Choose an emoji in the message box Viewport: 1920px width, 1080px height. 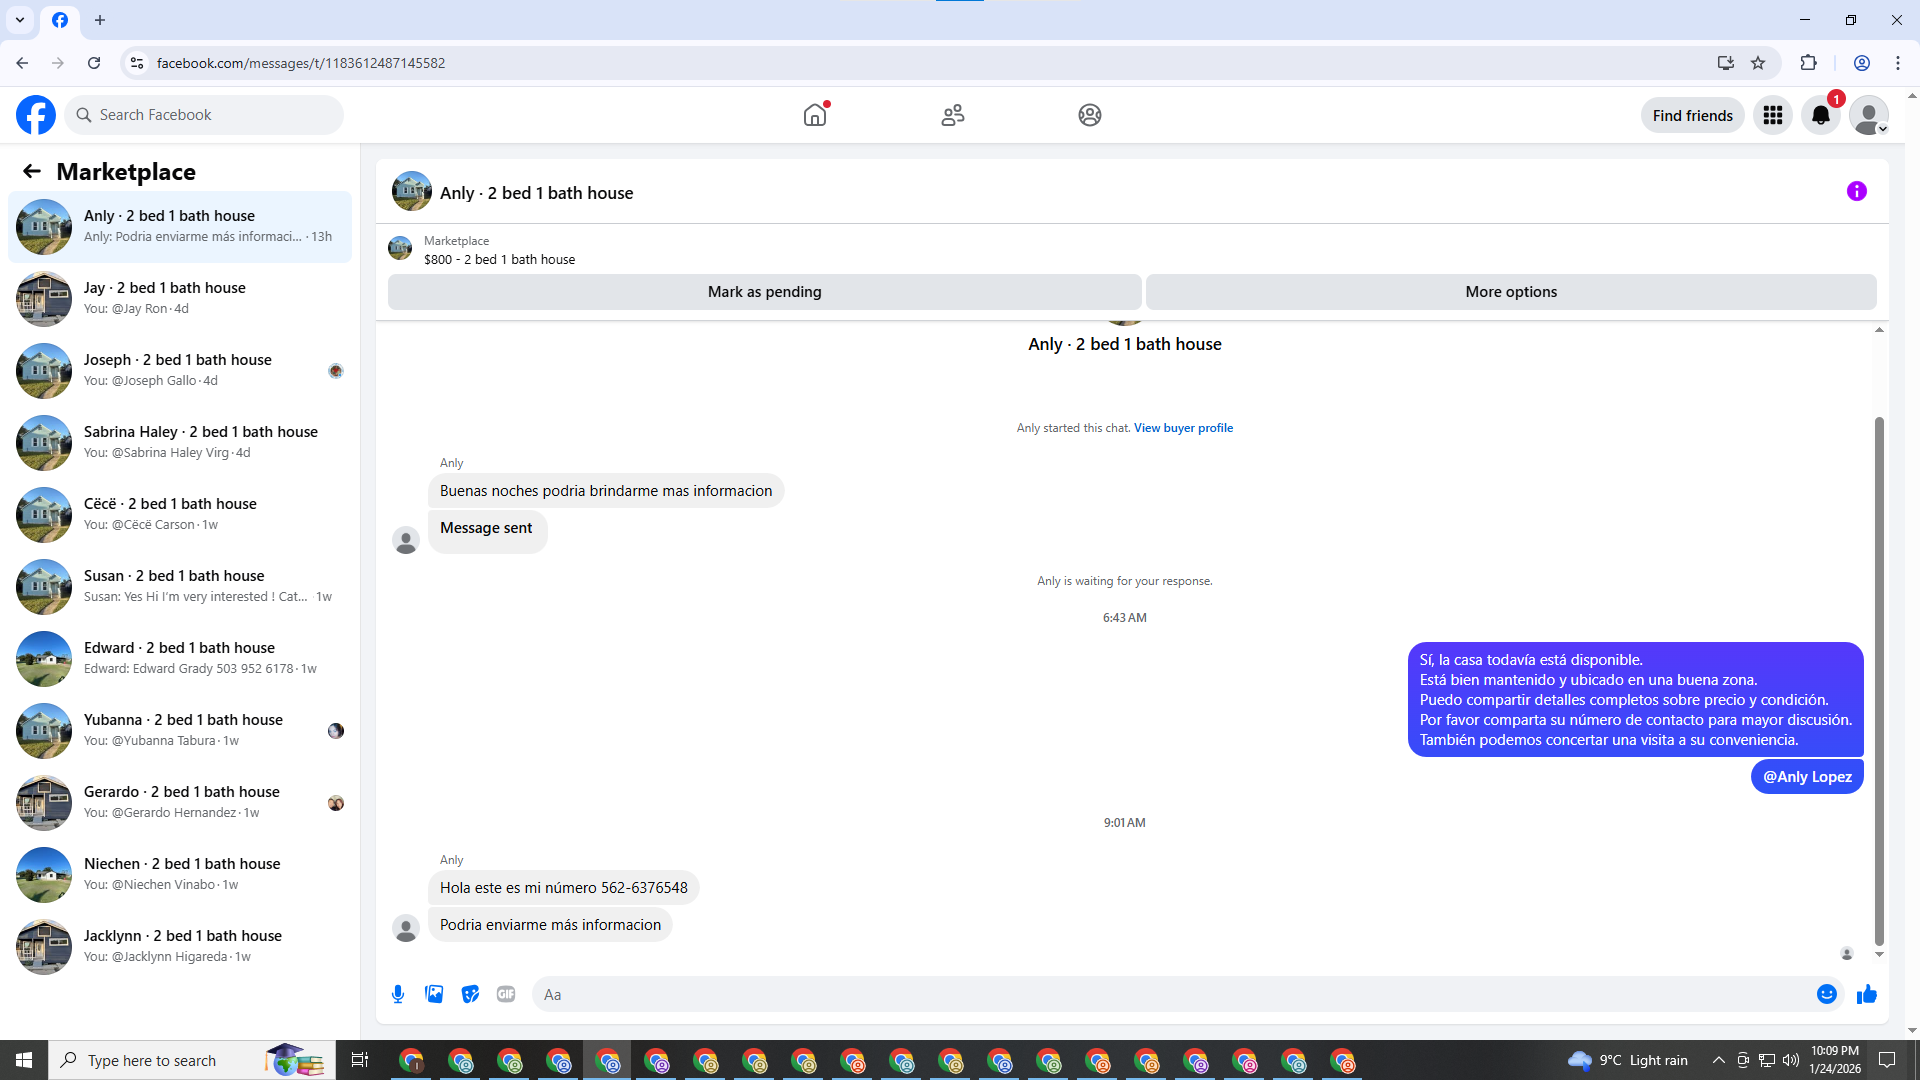pos(1826,994)
